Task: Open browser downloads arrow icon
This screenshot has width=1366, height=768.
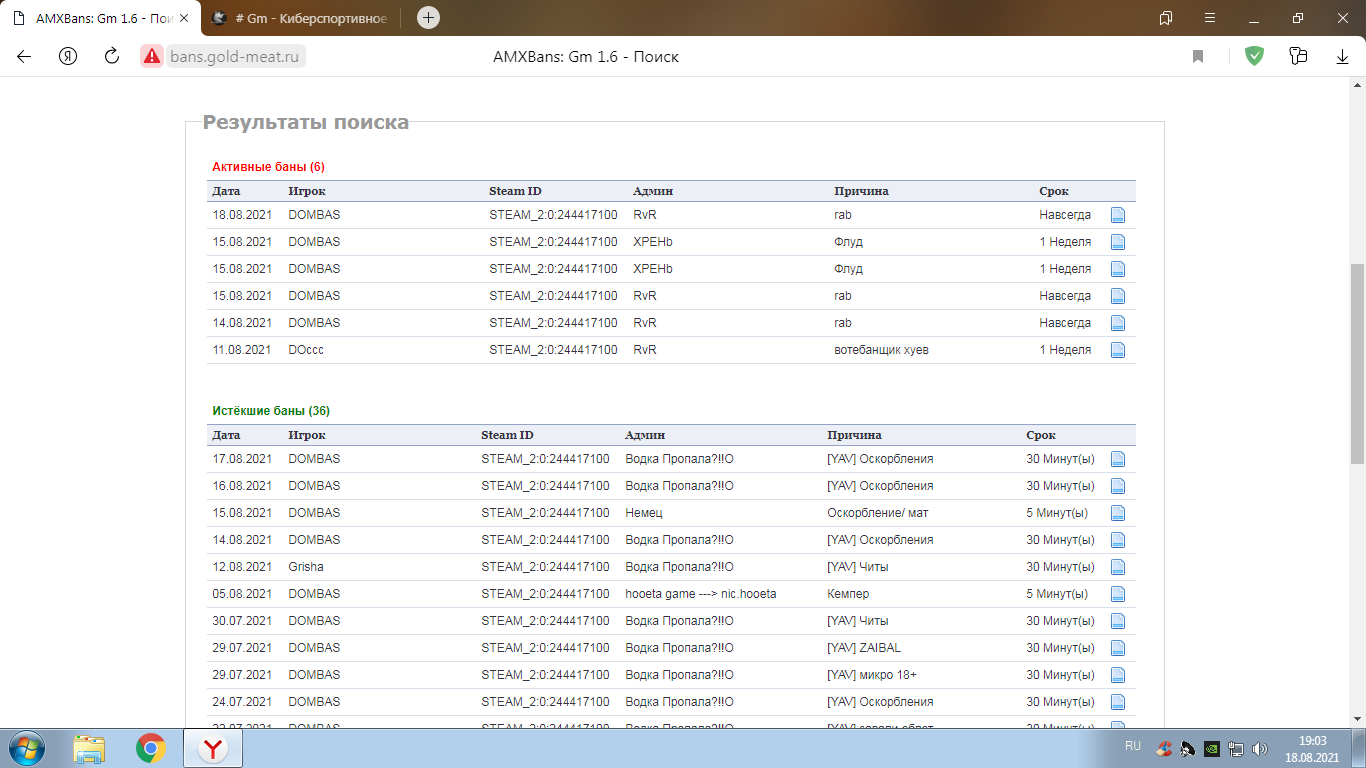Action: click(1343, 57)
